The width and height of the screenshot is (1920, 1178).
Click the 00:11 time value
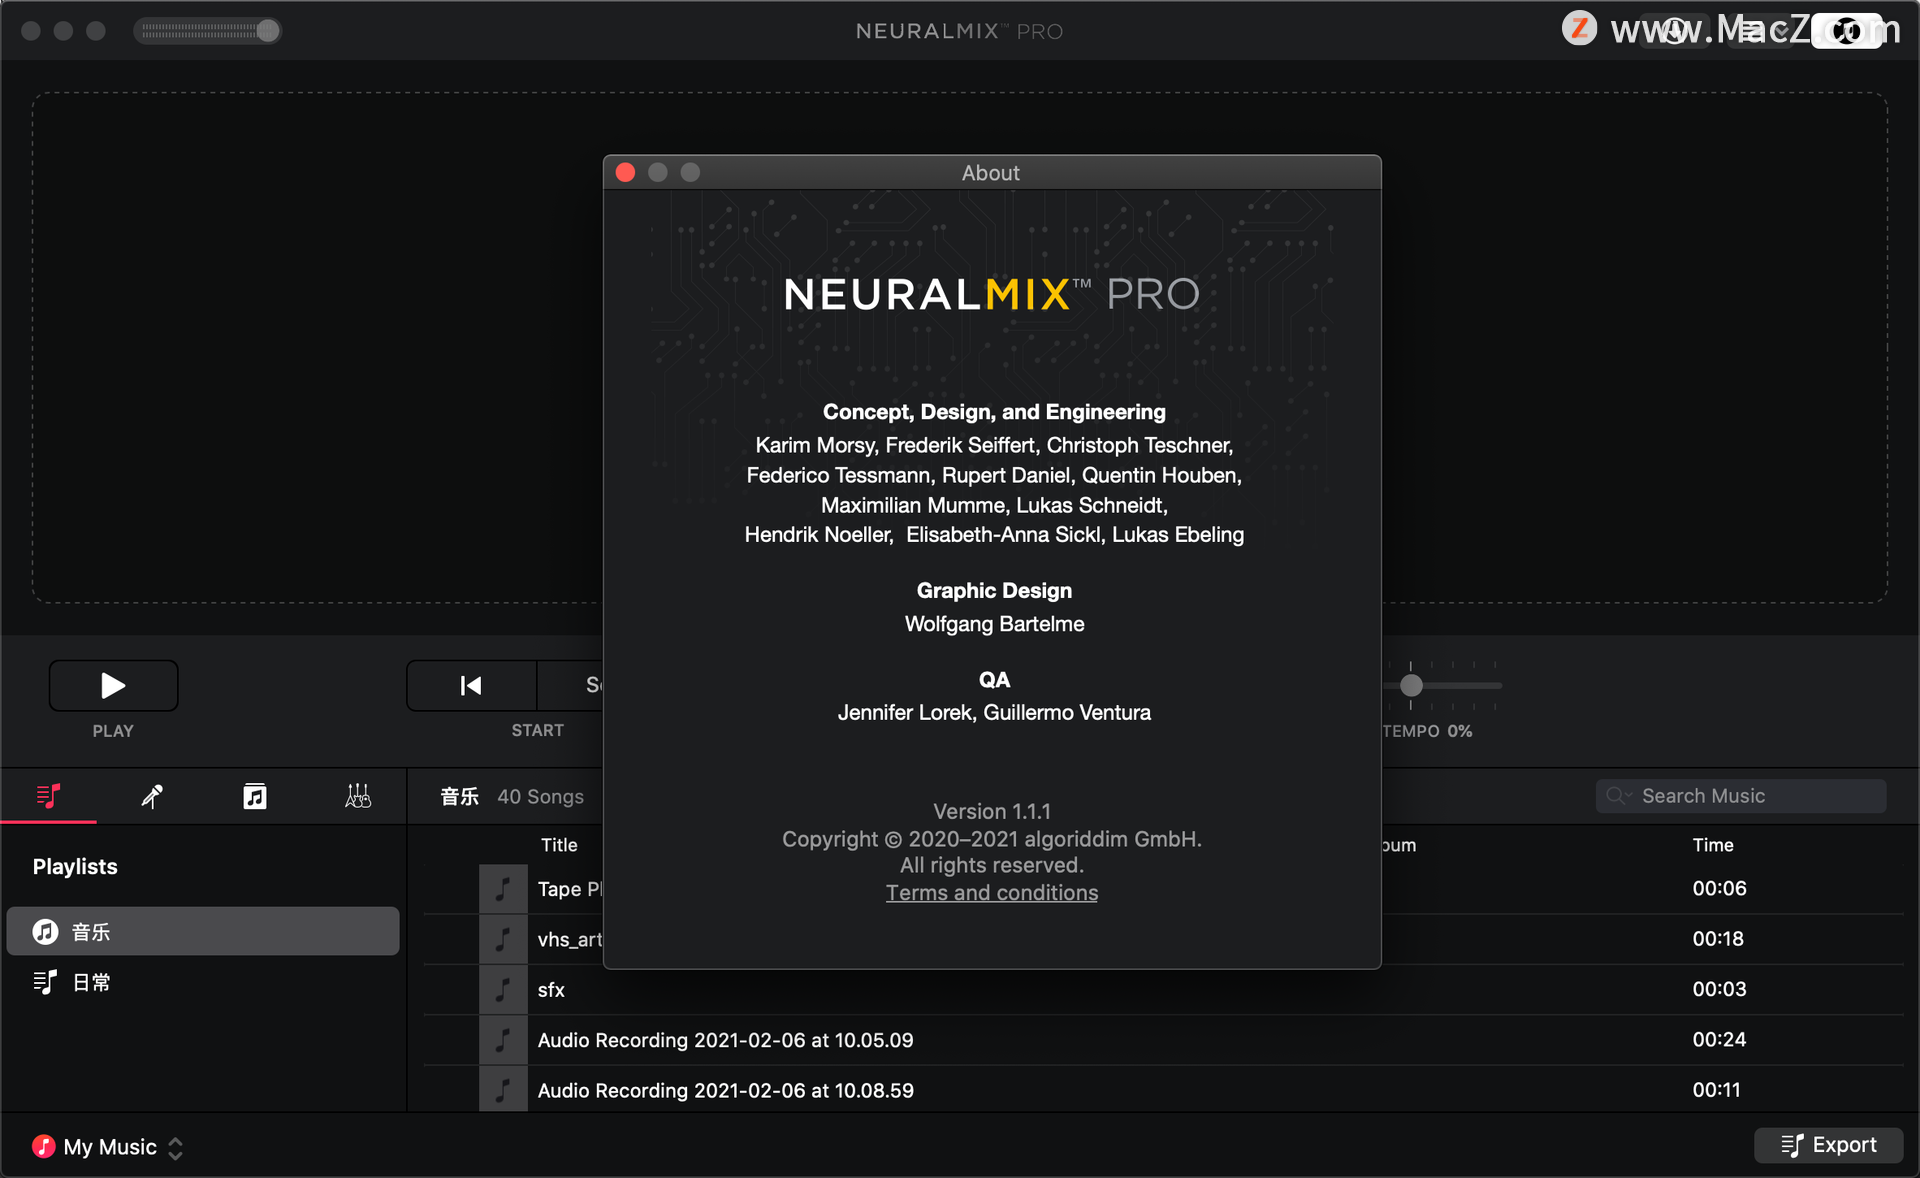pos(1716,1090)
